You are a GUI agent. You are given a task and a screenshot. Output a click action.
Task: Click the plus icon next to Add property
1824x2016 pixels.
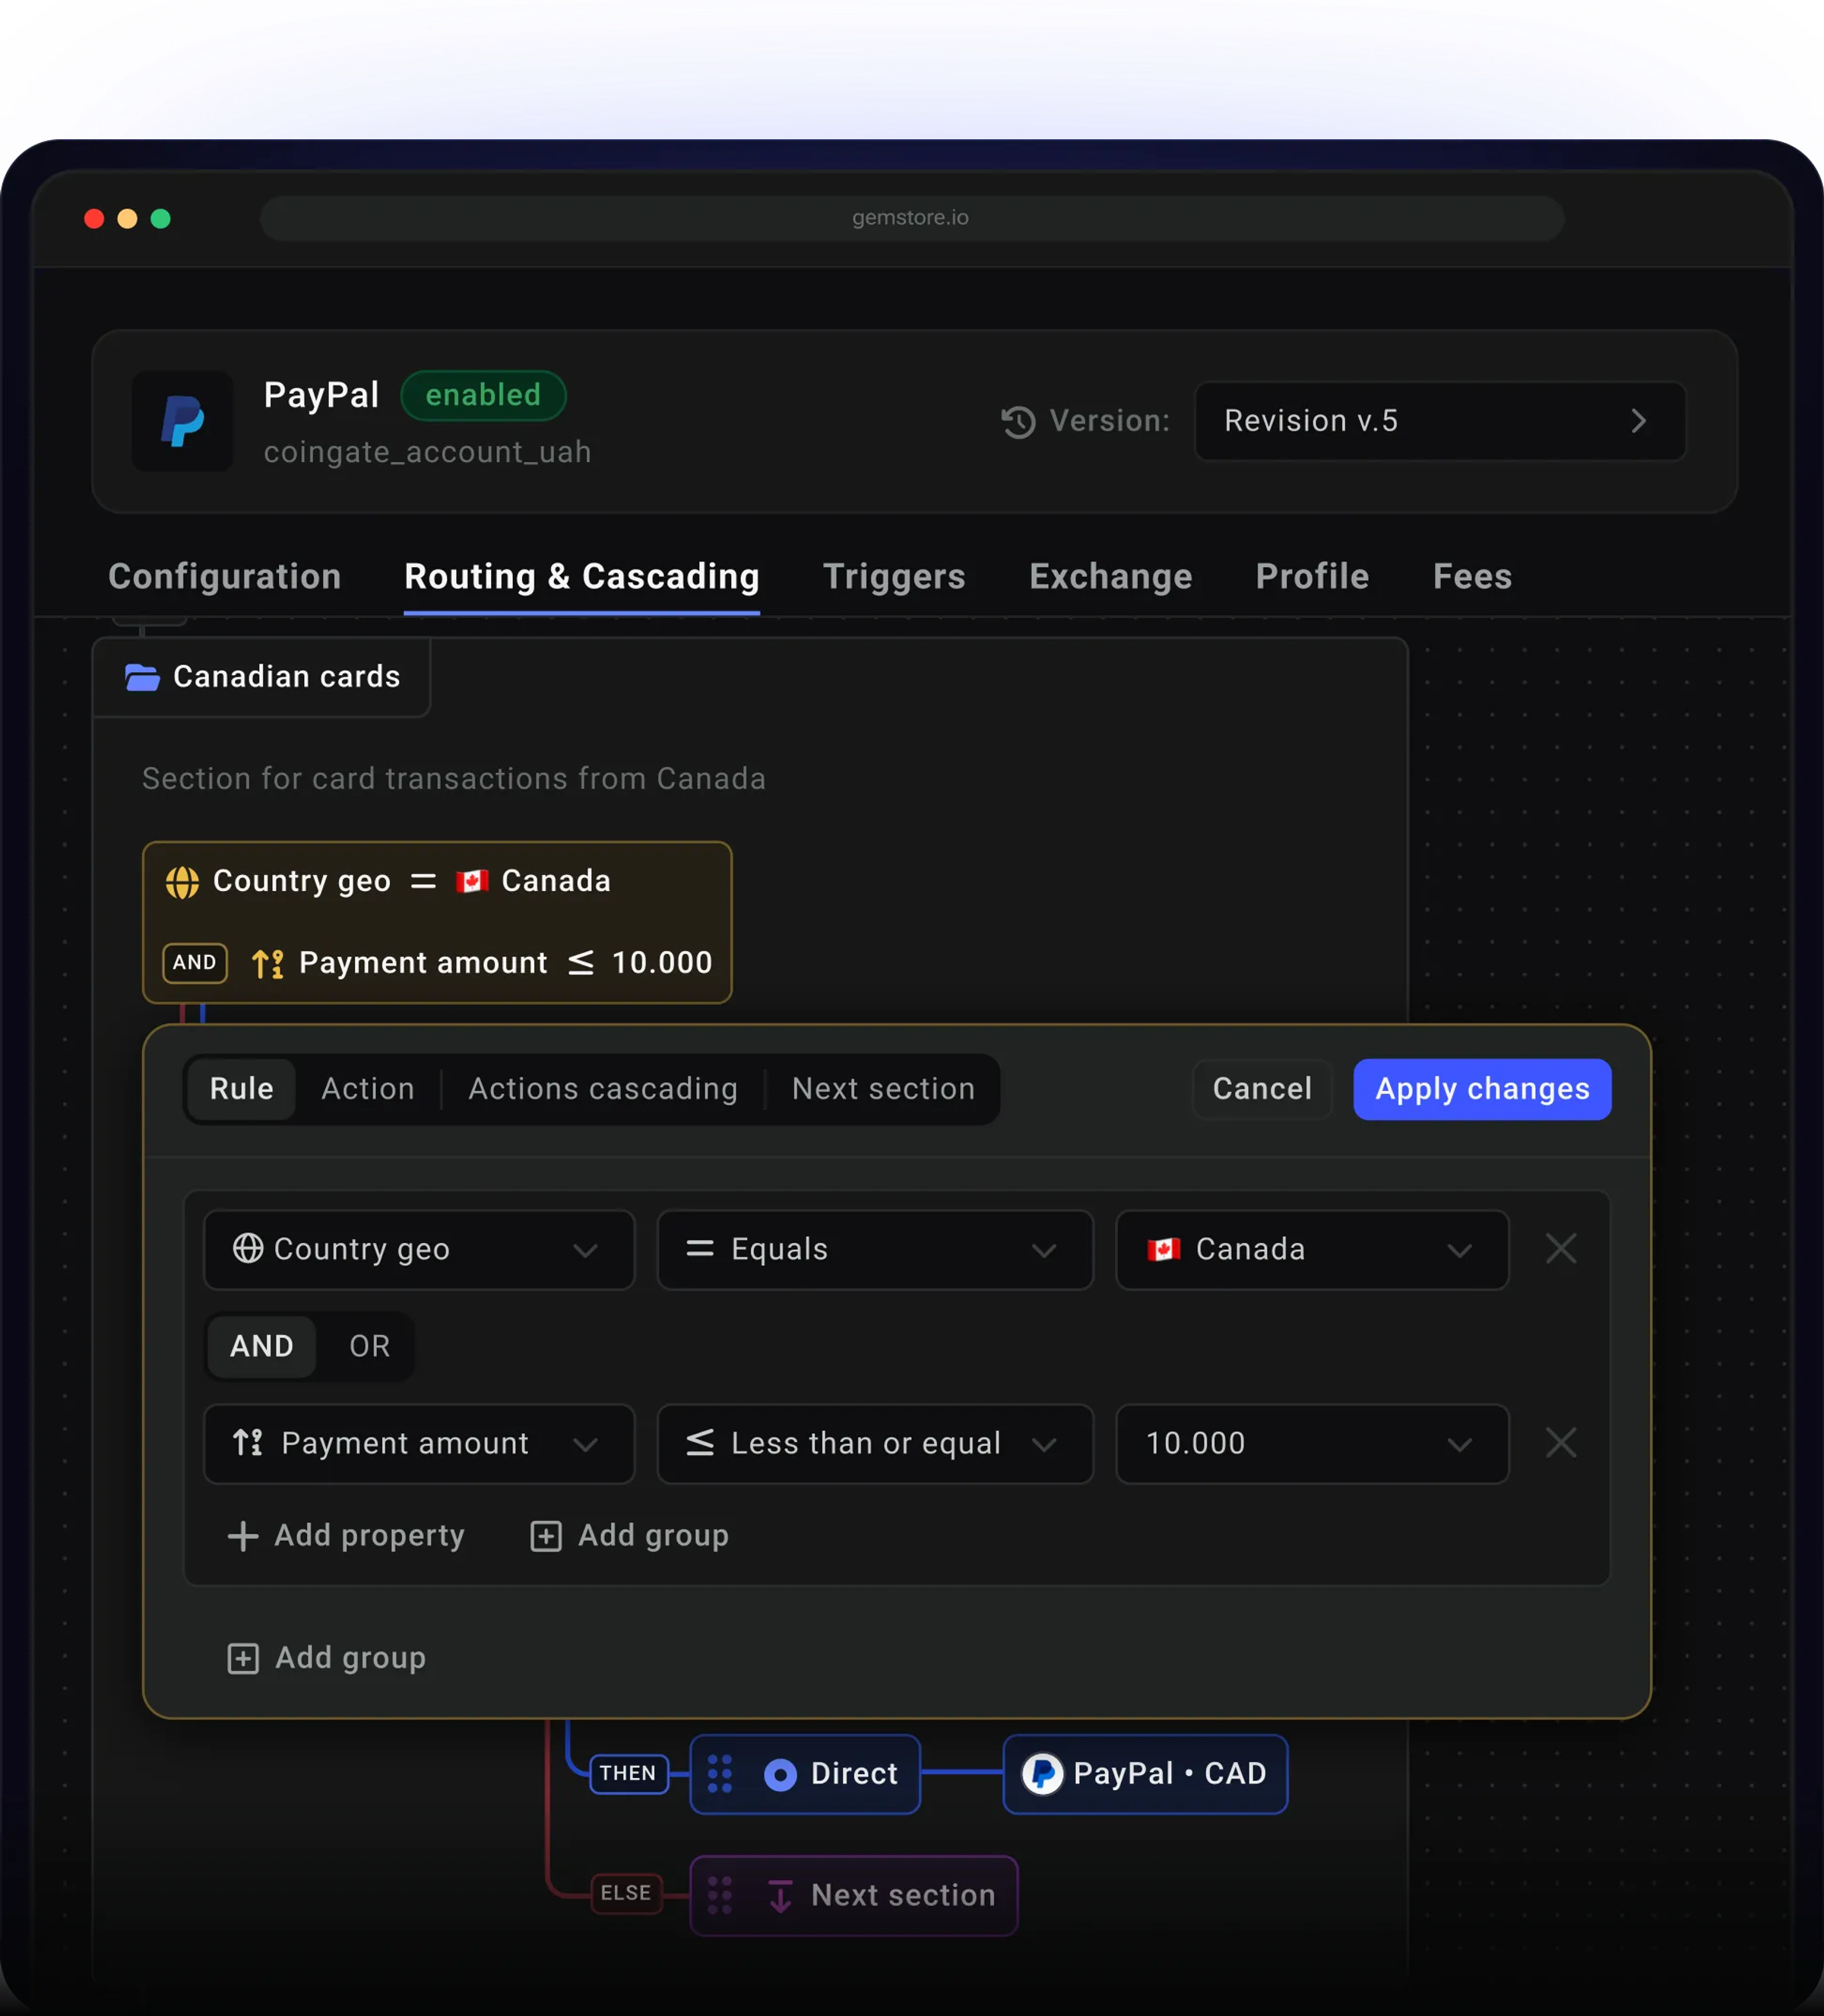click(243, 1536)
